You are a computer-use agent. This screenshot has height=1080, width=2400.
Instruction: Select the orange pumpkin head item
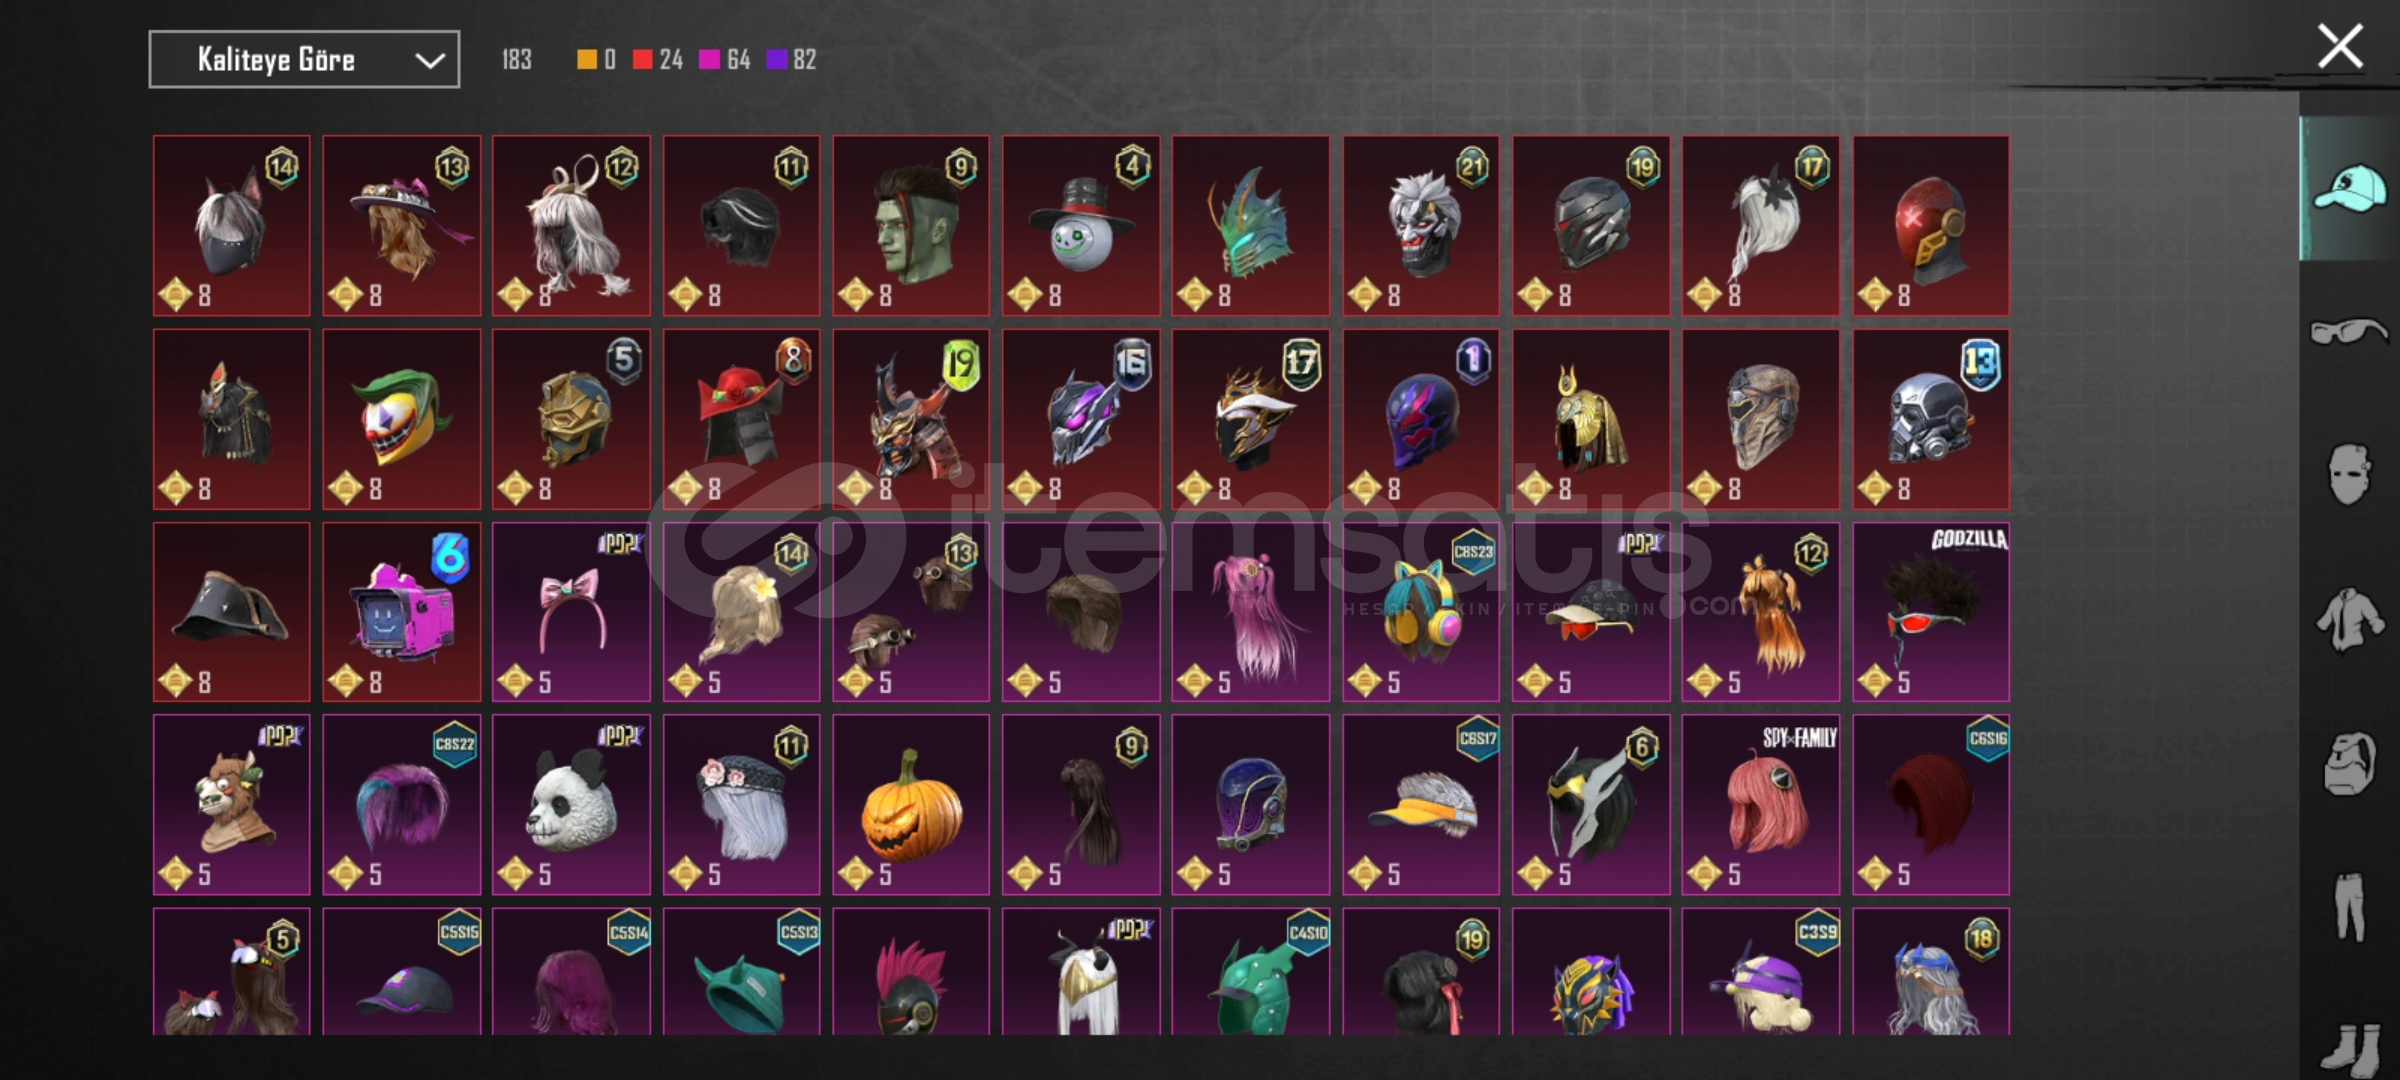(x=911, y=805)
